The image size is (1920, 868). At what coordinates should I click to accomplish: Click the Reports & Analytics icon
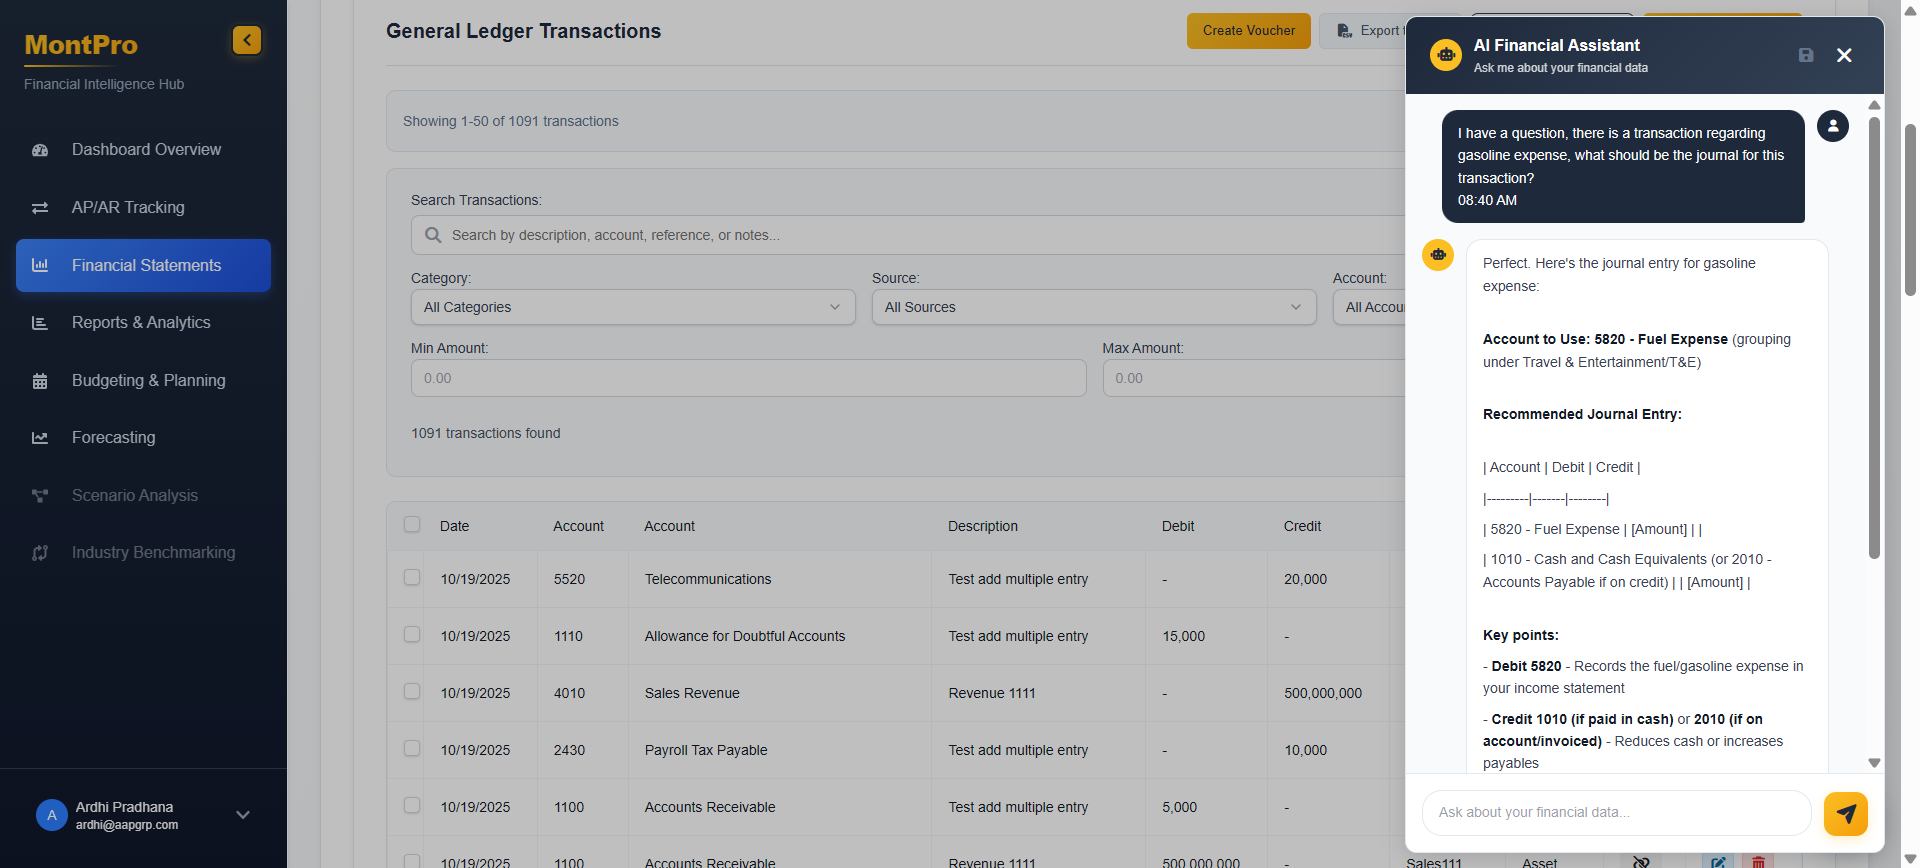(x=40, y=323)
